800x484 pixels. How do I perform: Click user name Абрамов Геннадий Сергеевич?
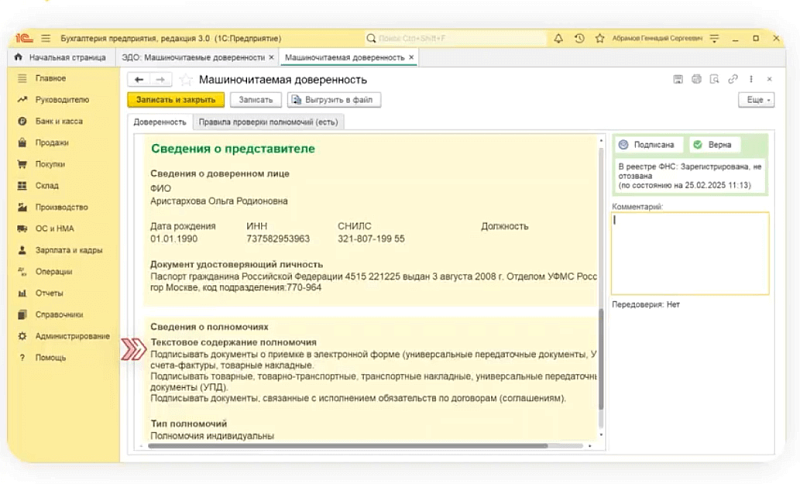(657, 38)
